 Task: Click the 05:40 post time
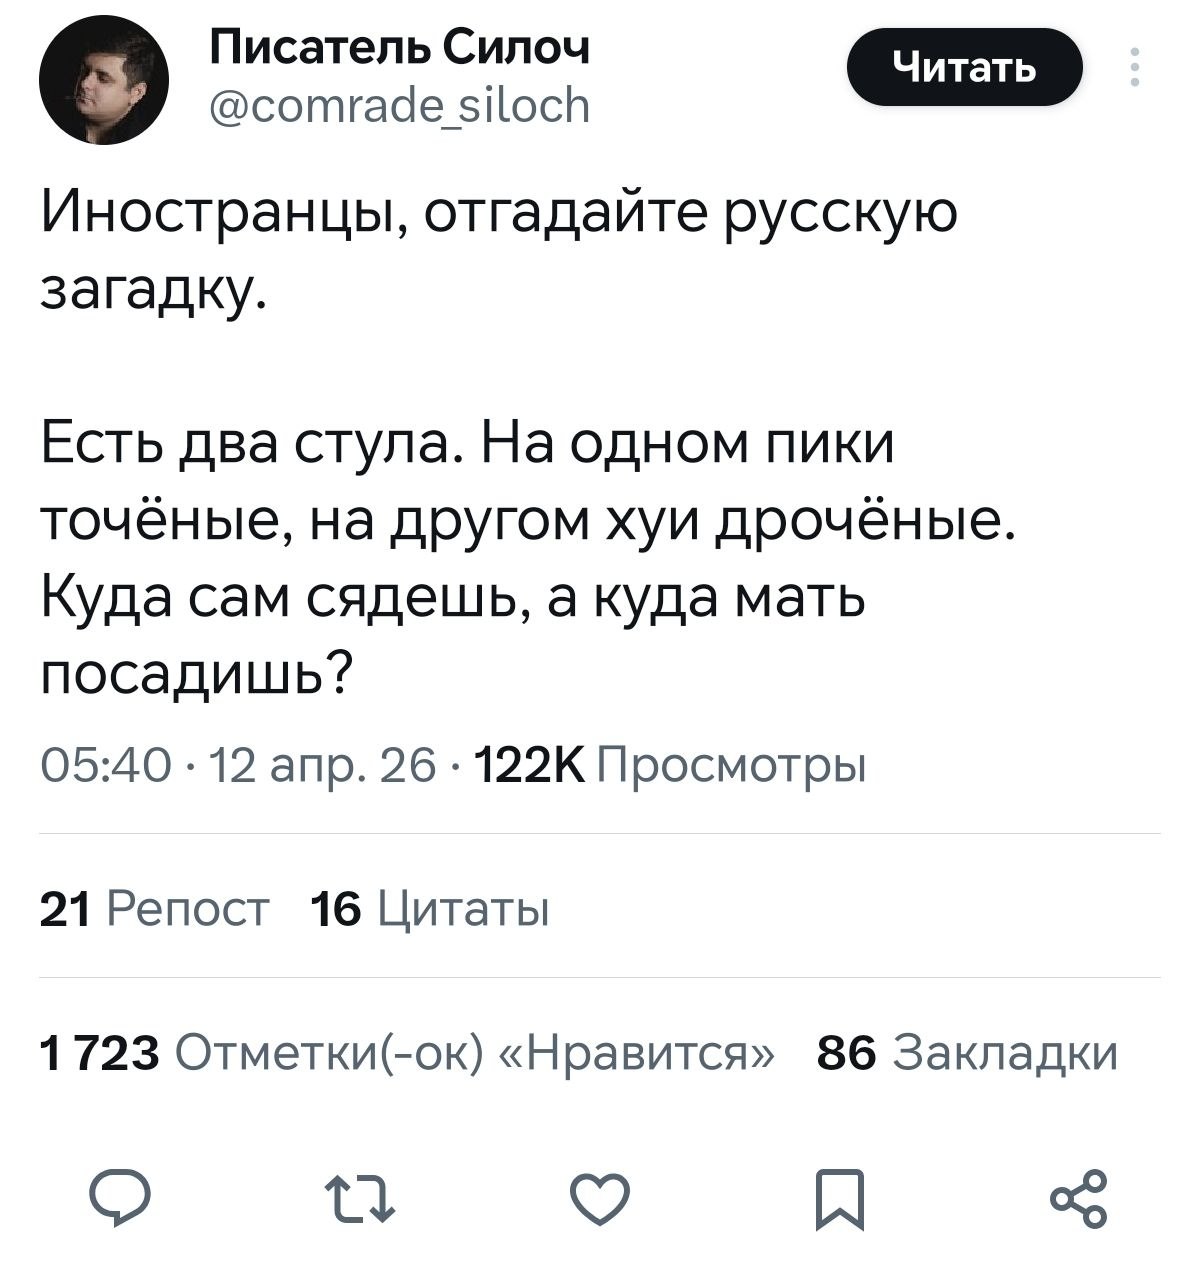coord(92,767)
